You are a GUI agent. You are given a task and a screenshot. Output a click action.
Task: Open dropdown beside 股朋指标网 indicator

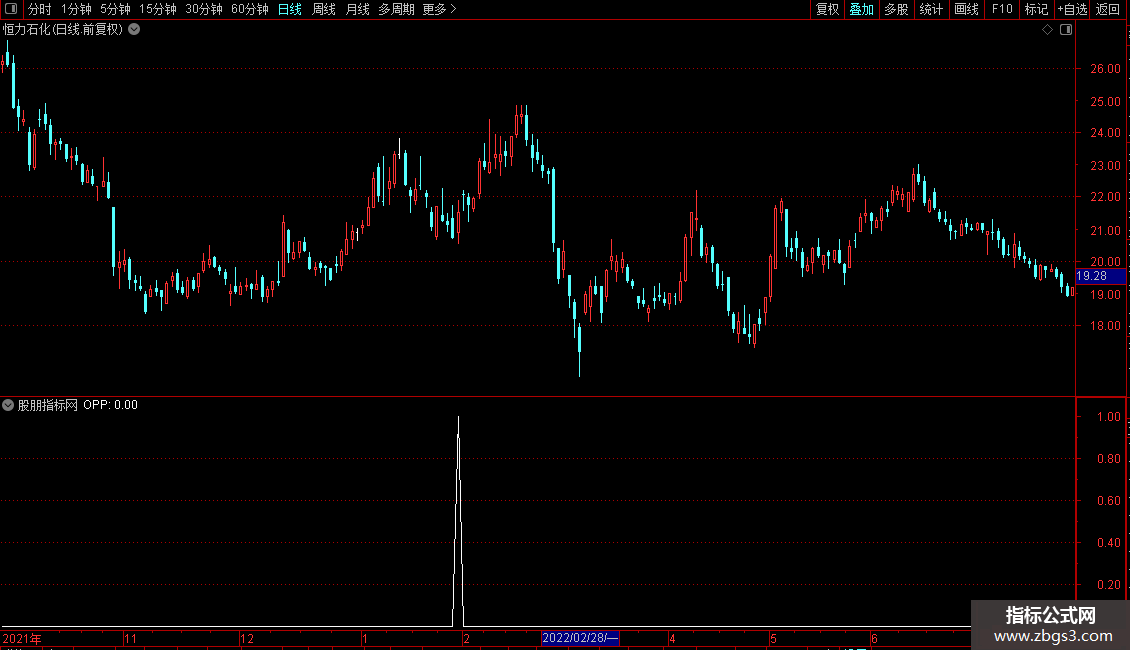click(x=8, y=405)
